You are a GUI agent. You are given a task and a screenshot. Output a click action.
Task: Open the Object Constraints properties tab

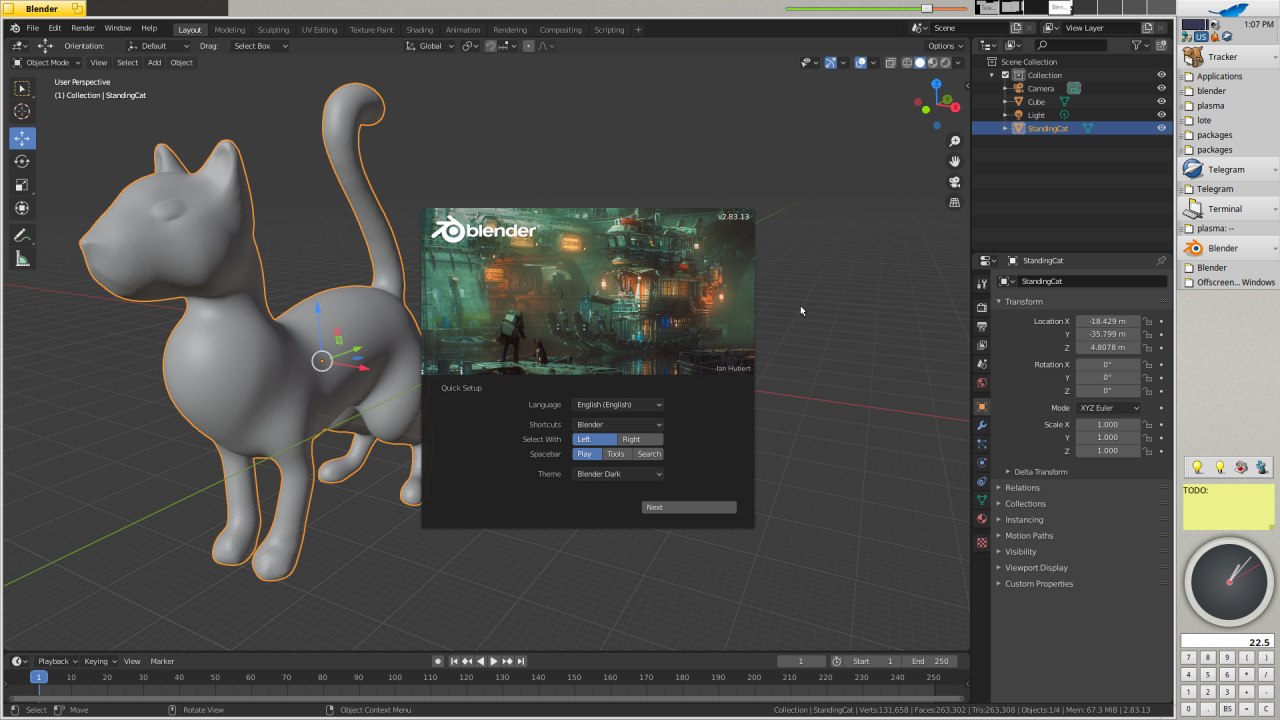pyautogui.click(x=982, y=482)
